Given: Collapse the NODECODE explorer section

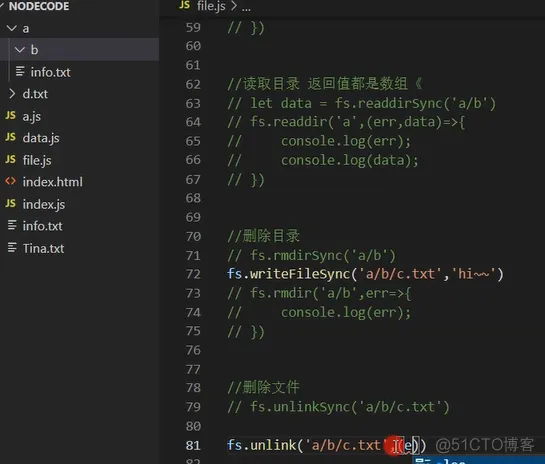Looking at the screenshot, I should click(38, 6).
